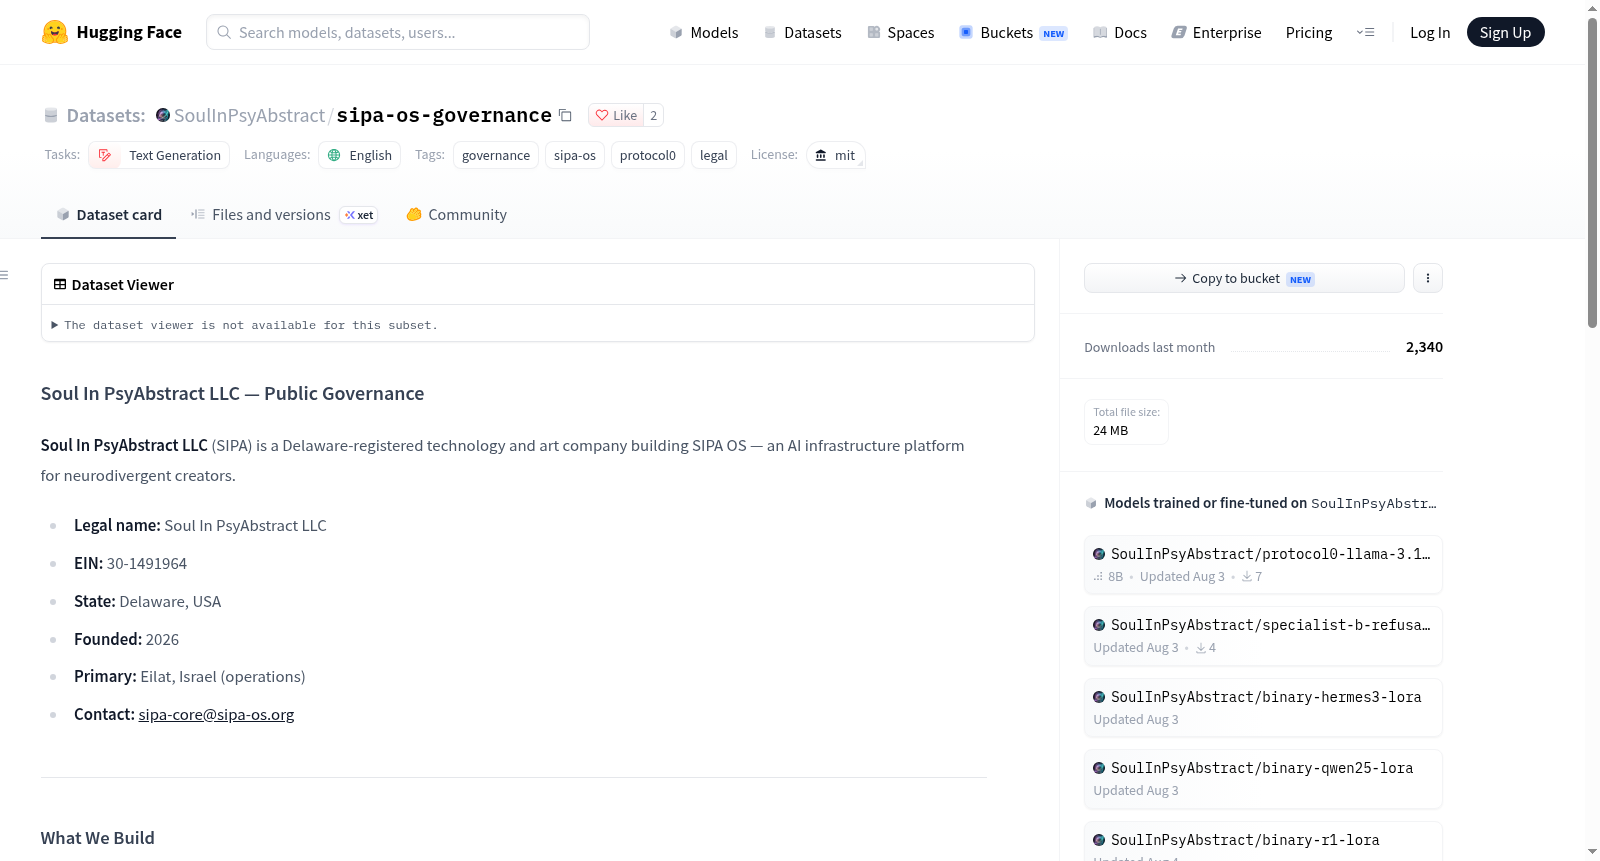The image size is (1600, 861).
Task: Click the State: Delaware, USA list item
Action: (147, 601)
